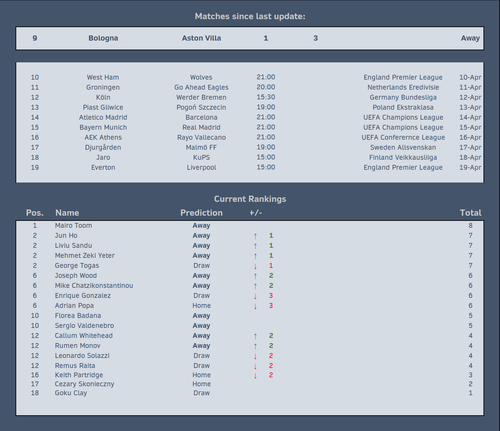Select Werder Bremen team name
Image resolution: width=500 pixels, height=431 pixels.
[201, 97]
